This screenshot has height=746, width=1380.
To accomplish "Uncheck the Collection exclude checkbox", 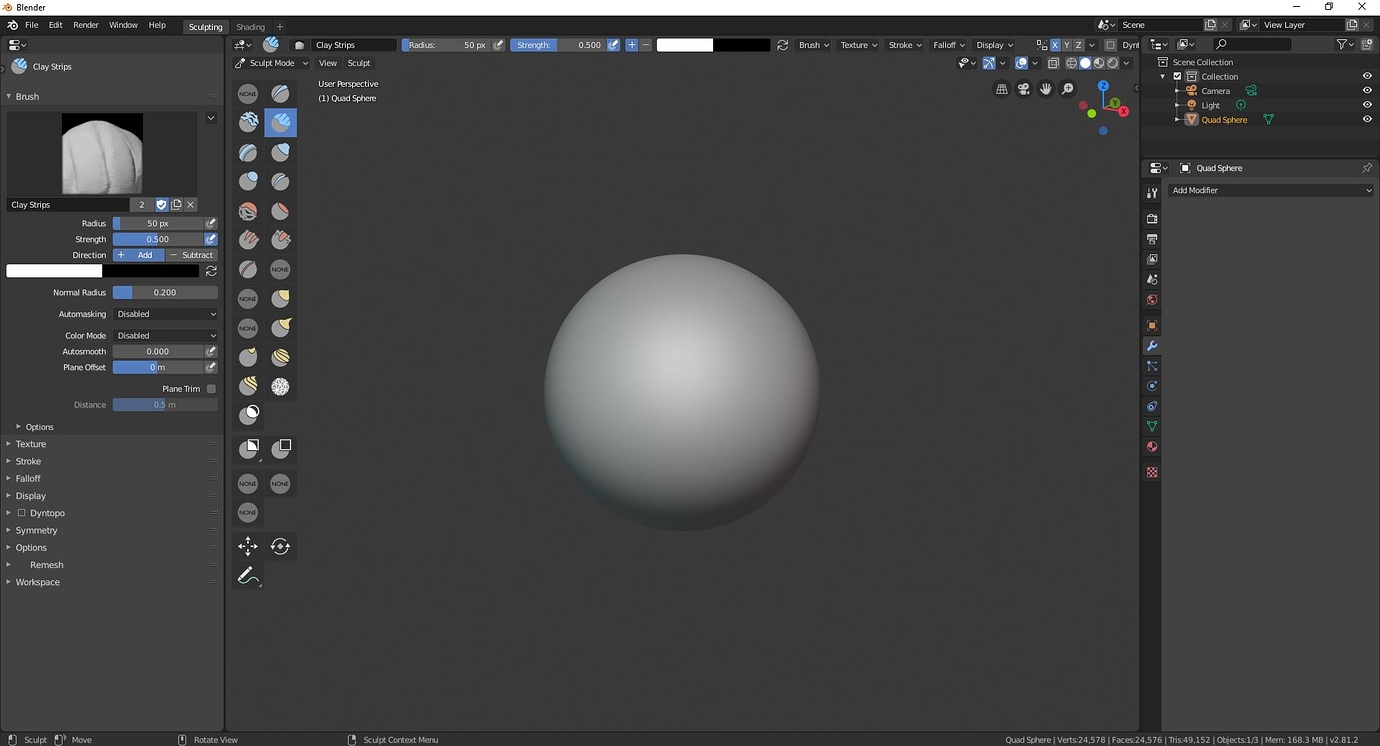I will tap(1177, 76).
